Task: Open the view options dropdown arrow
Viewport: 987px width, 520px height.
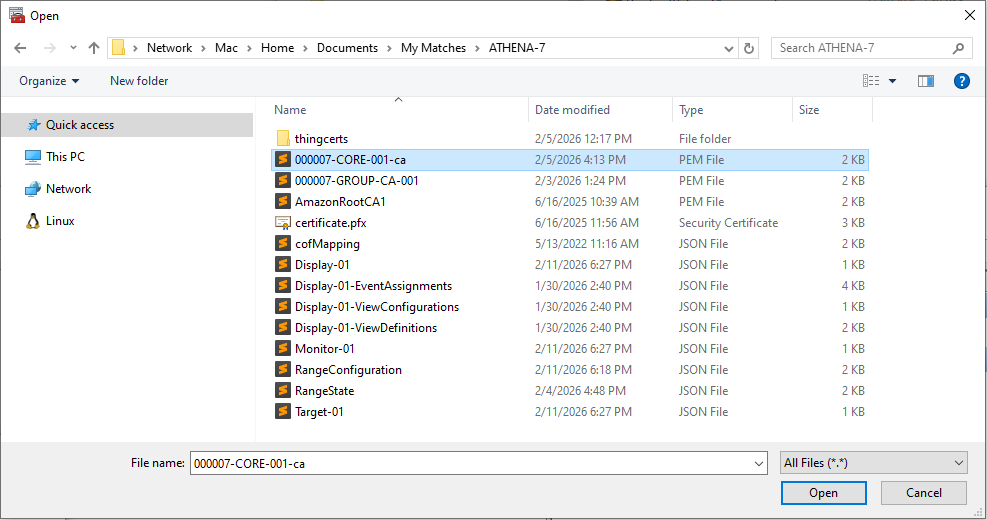Action: coord(892,81)
